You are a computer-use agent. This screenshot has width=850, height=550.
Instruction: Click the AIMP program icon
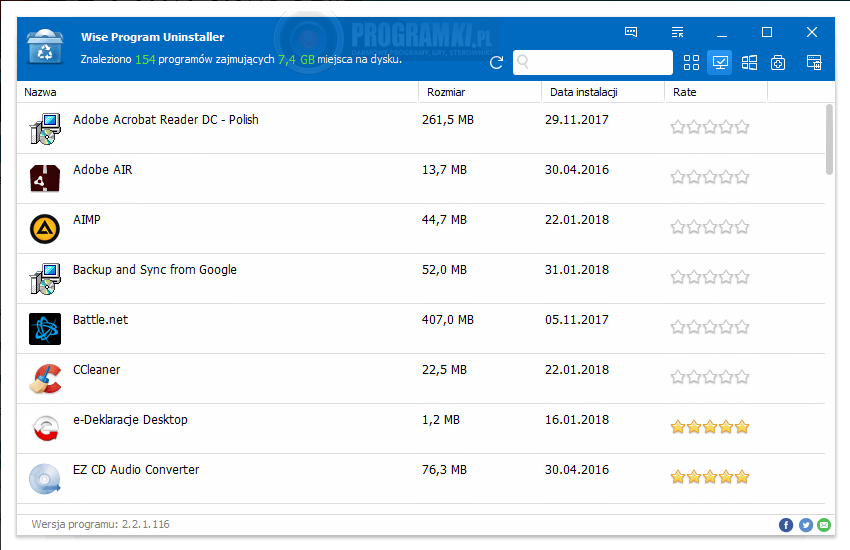coord(45,229)
